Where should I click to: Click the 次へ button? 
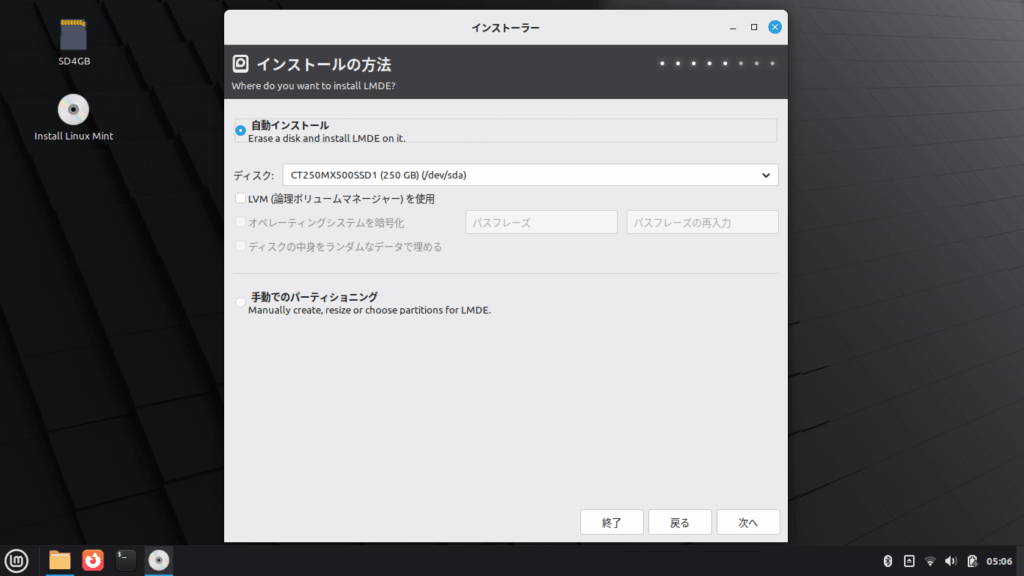point(748,522)
